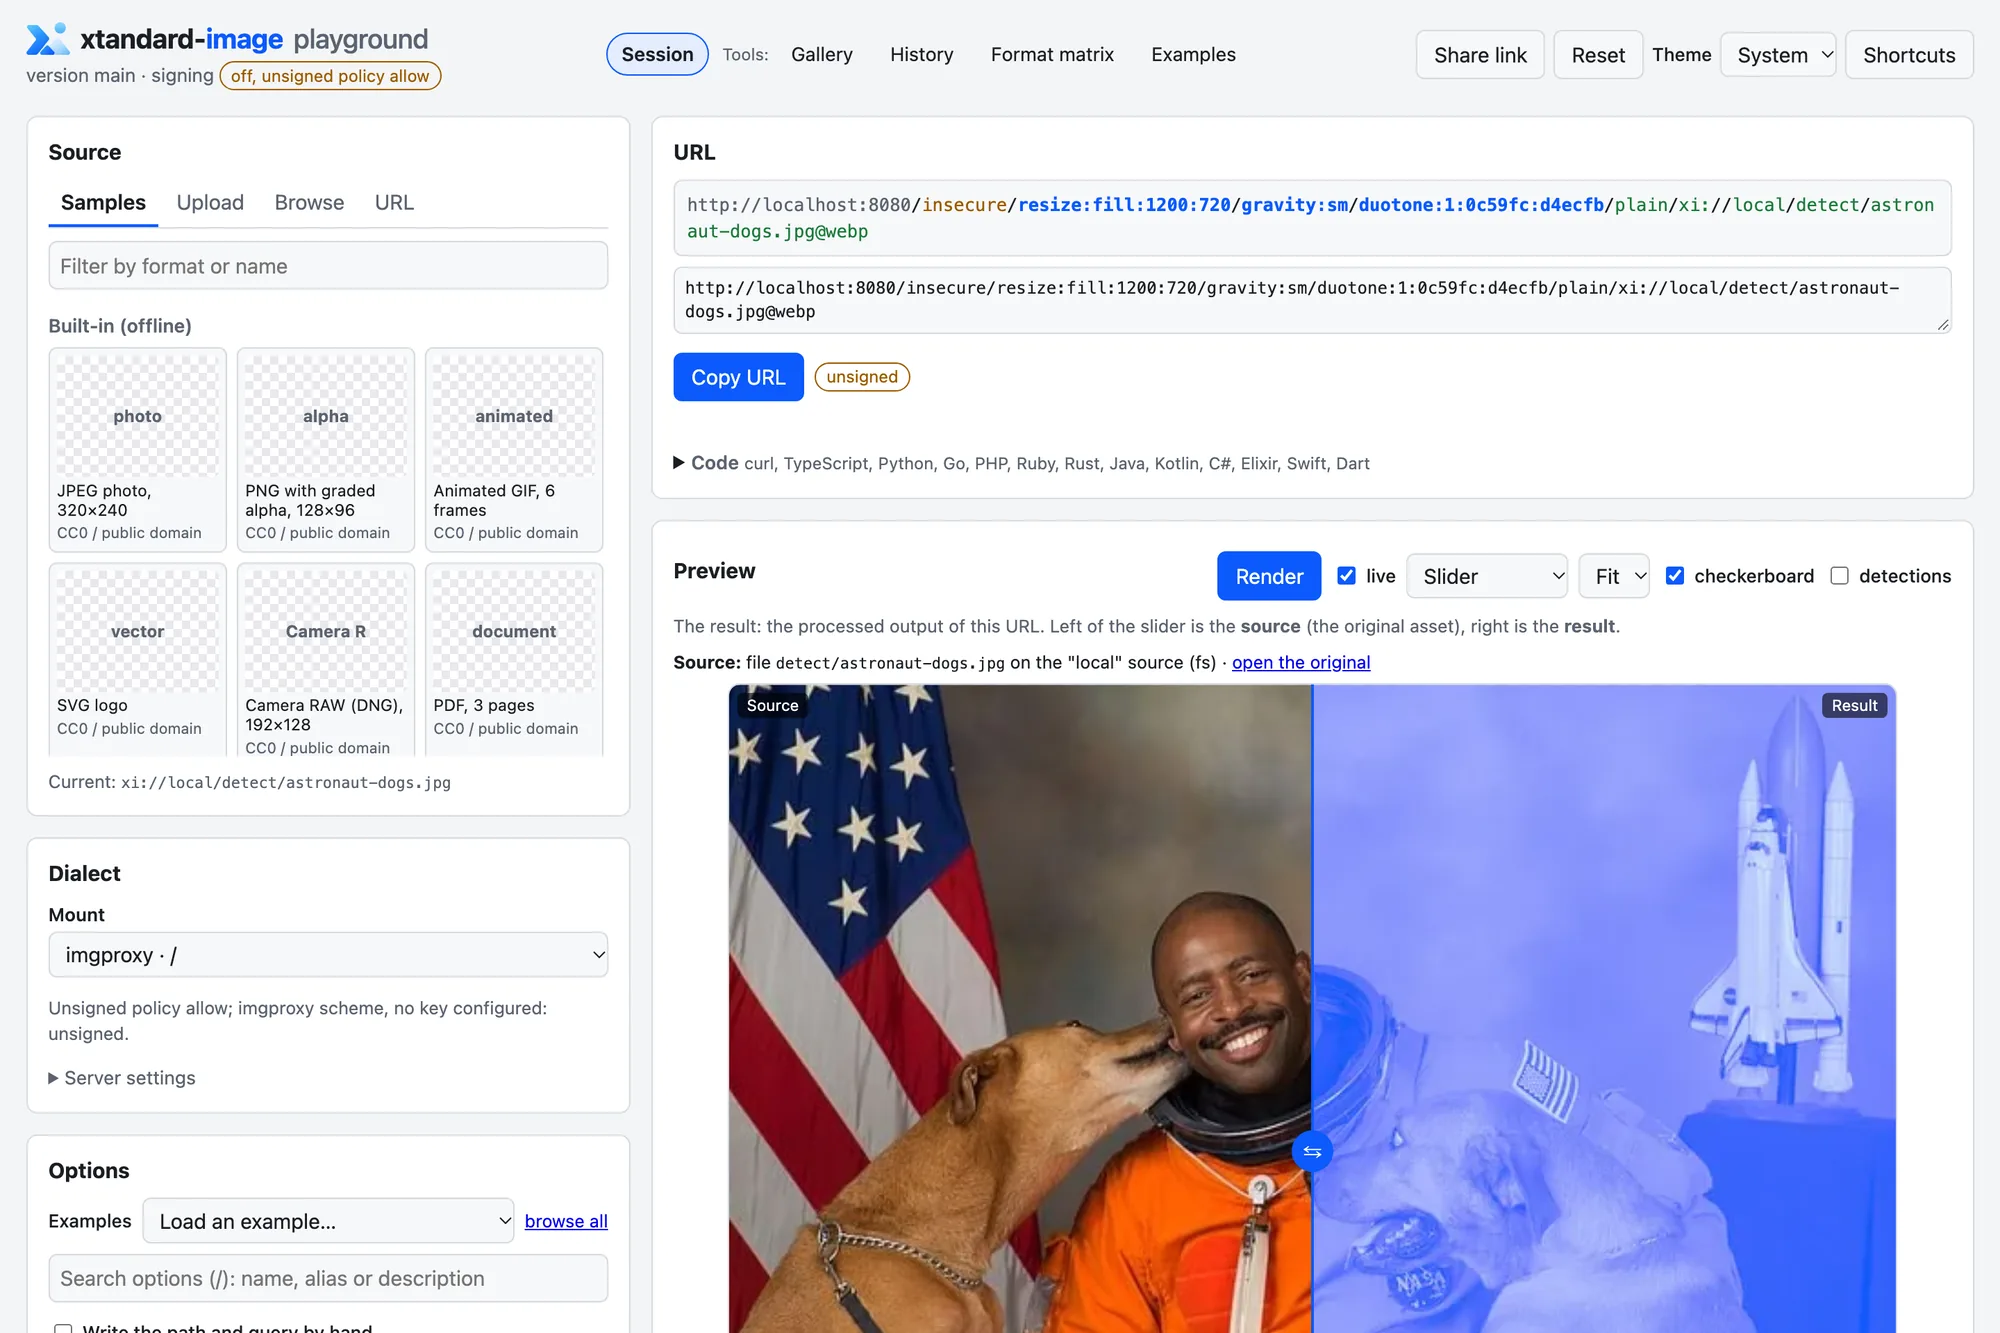Click the Copy URL button
The width and height of the screenshot is (2000, 1333).
click(x=738, y=377)
